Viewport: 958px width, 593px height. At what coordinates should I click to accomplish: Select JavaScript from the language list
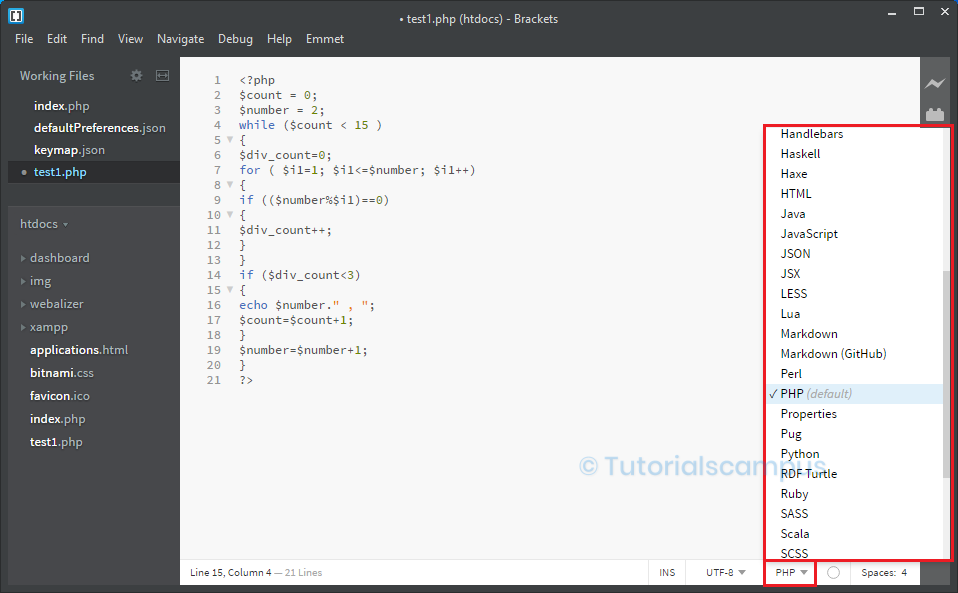[x=810, y=233]
